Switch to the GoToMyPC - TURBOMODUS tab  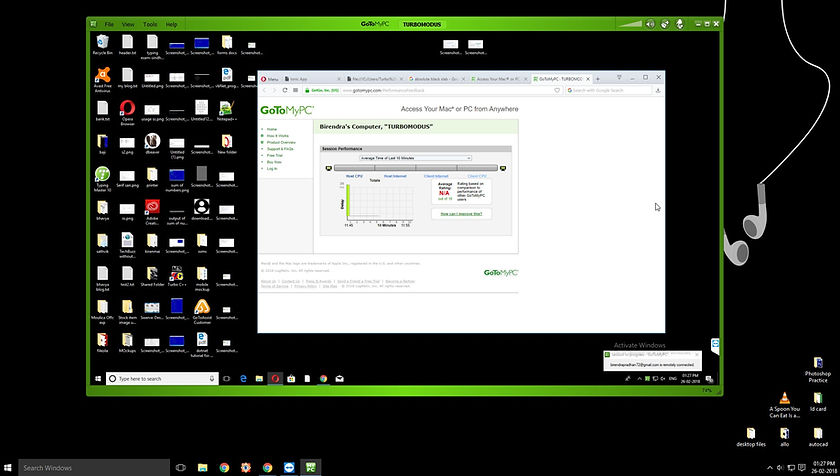[561, 79]
